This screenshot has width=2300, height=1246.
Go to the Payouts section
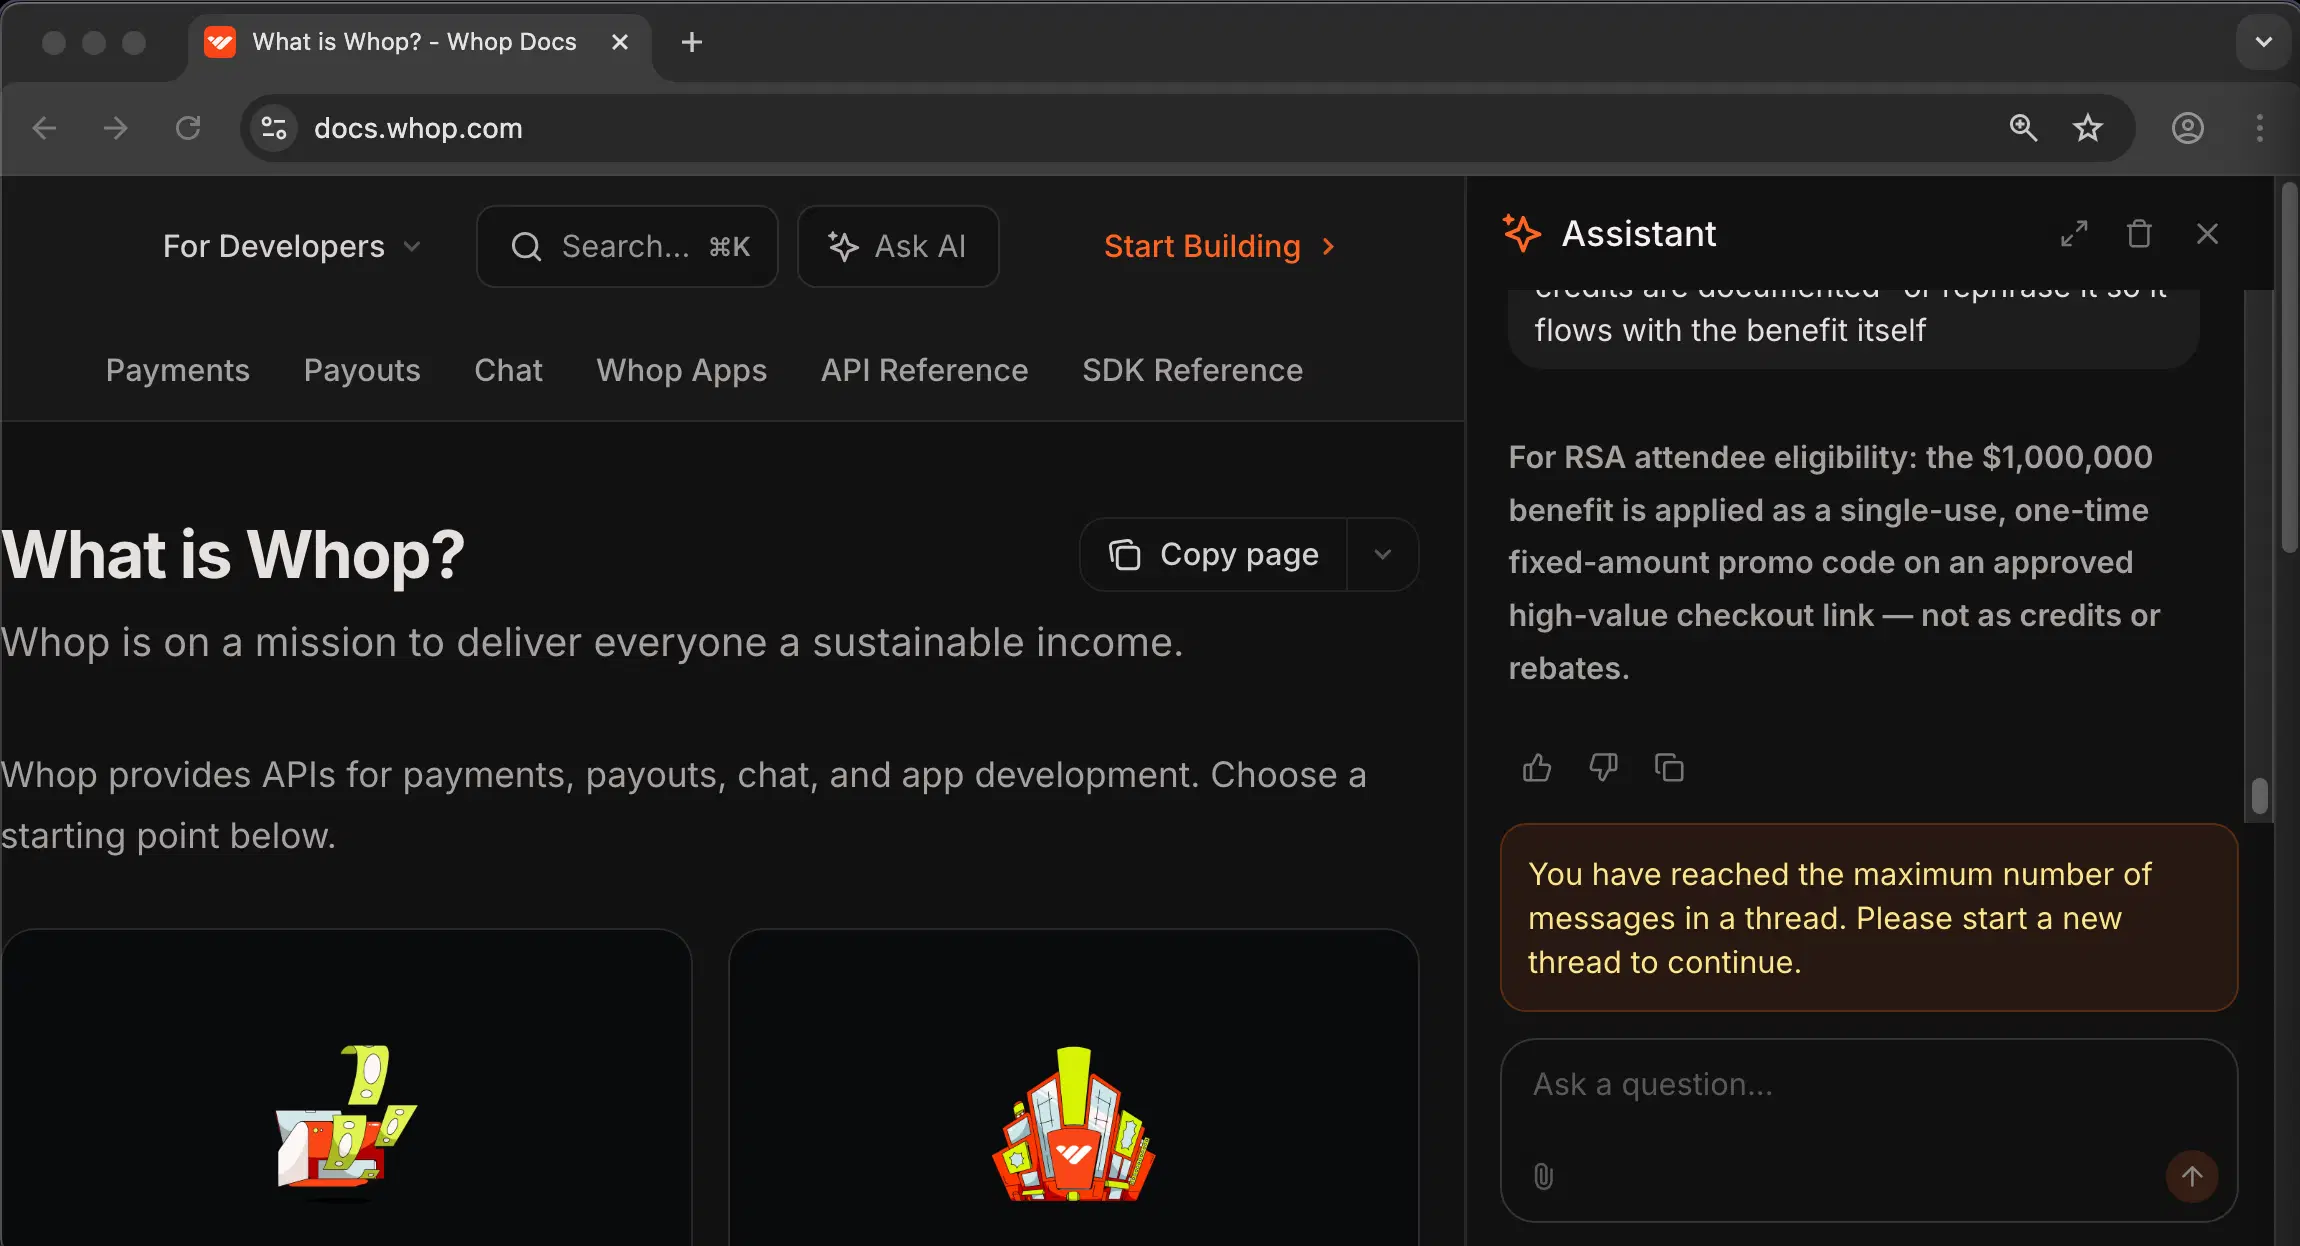(x=362, y=370)
